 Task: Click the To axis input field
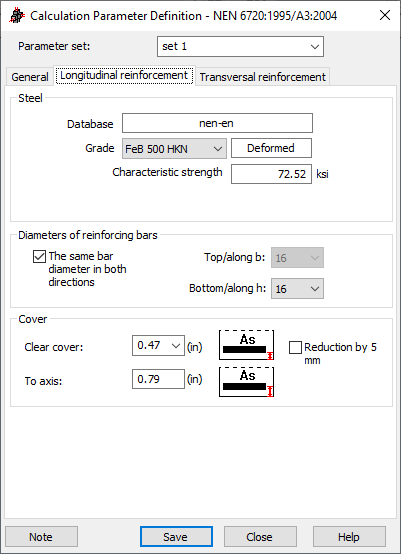coord(158,379)
